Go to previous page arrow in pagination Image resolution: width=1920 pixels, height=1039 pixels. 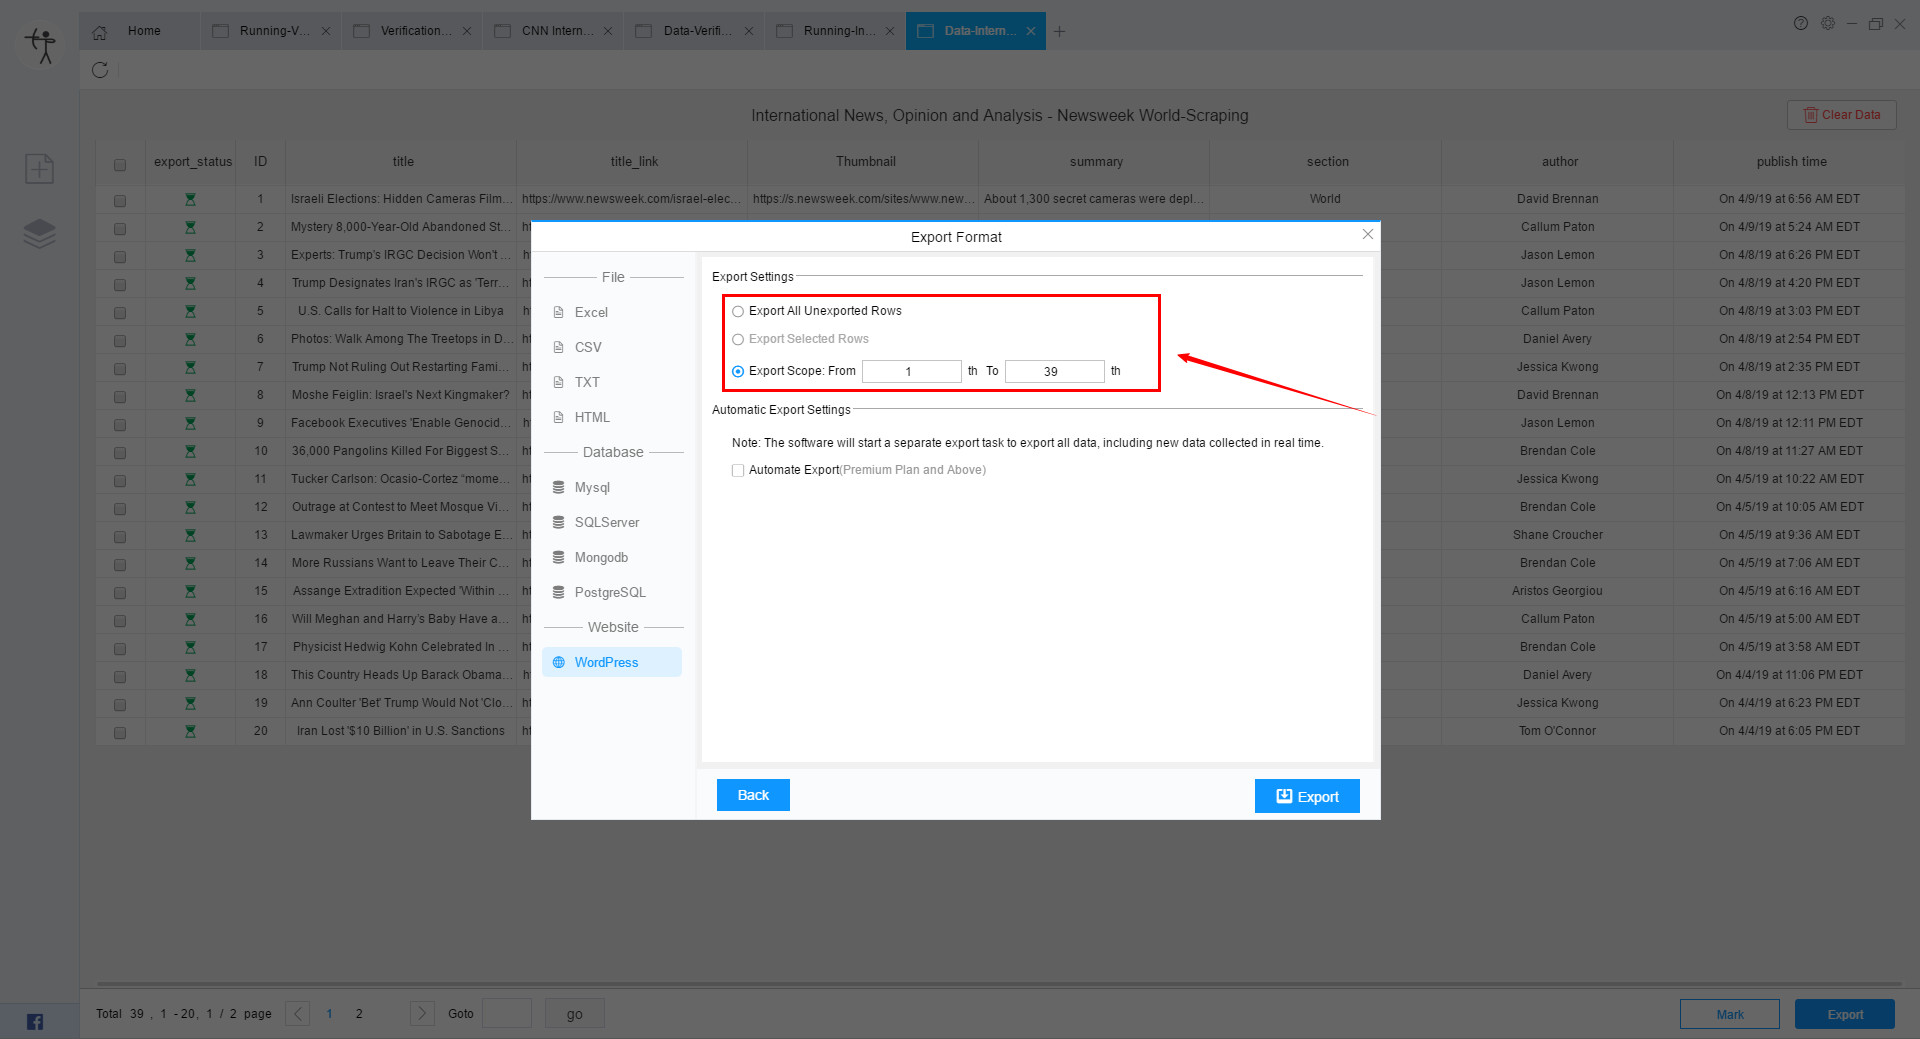pyautogui.click(x=298, y=1013)
